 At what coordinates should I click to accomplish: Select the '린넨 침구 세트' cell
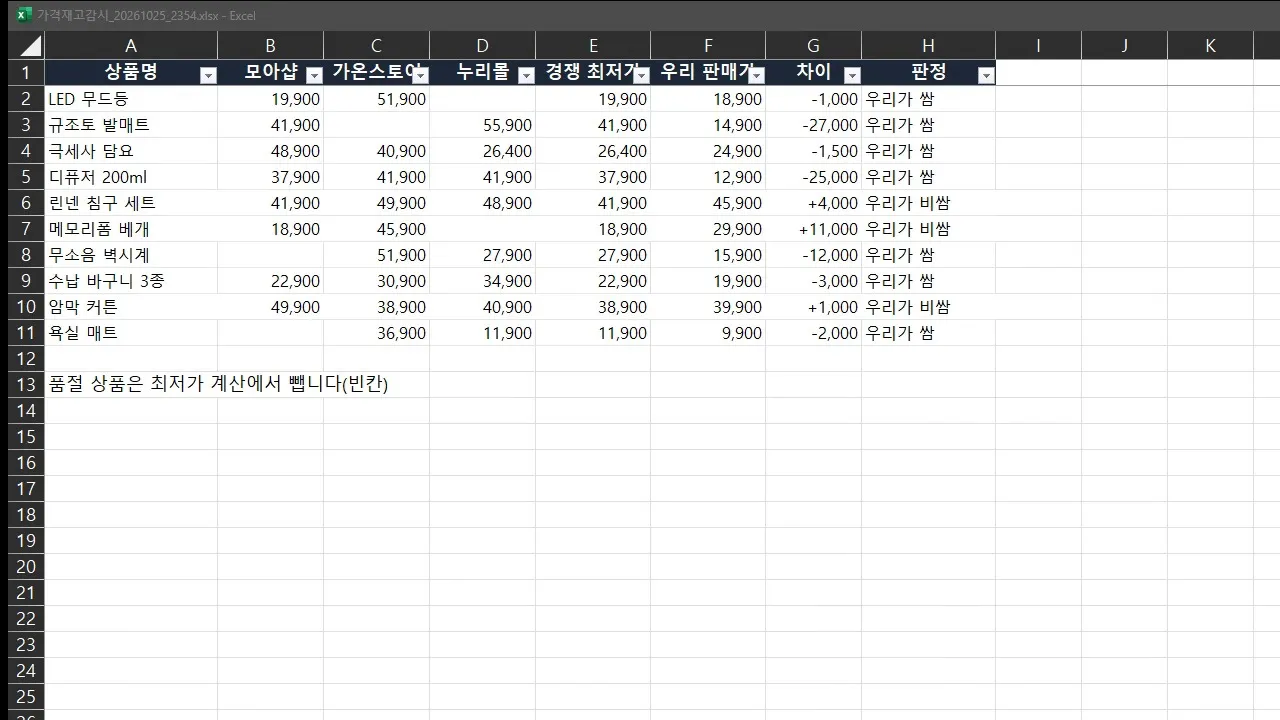click(x=131, y=203)
